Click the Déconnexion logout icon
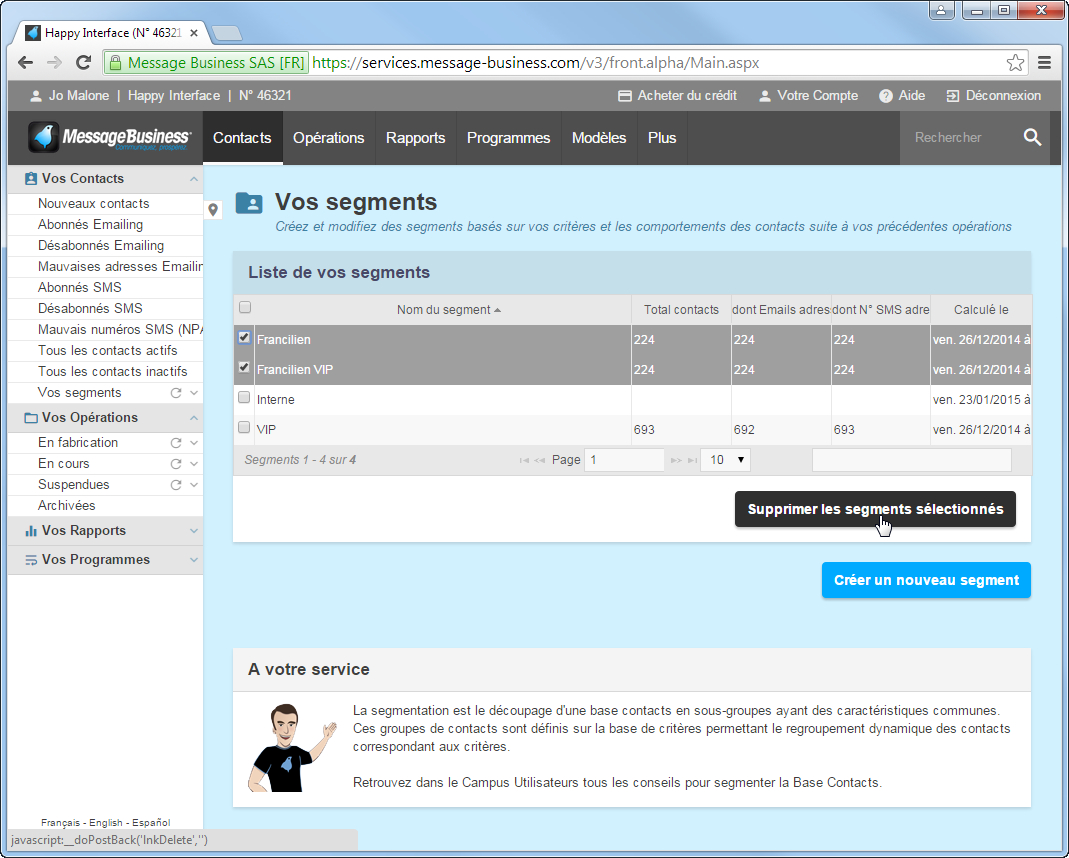This screenshot has height=858, width=1069. coord(953,96)
